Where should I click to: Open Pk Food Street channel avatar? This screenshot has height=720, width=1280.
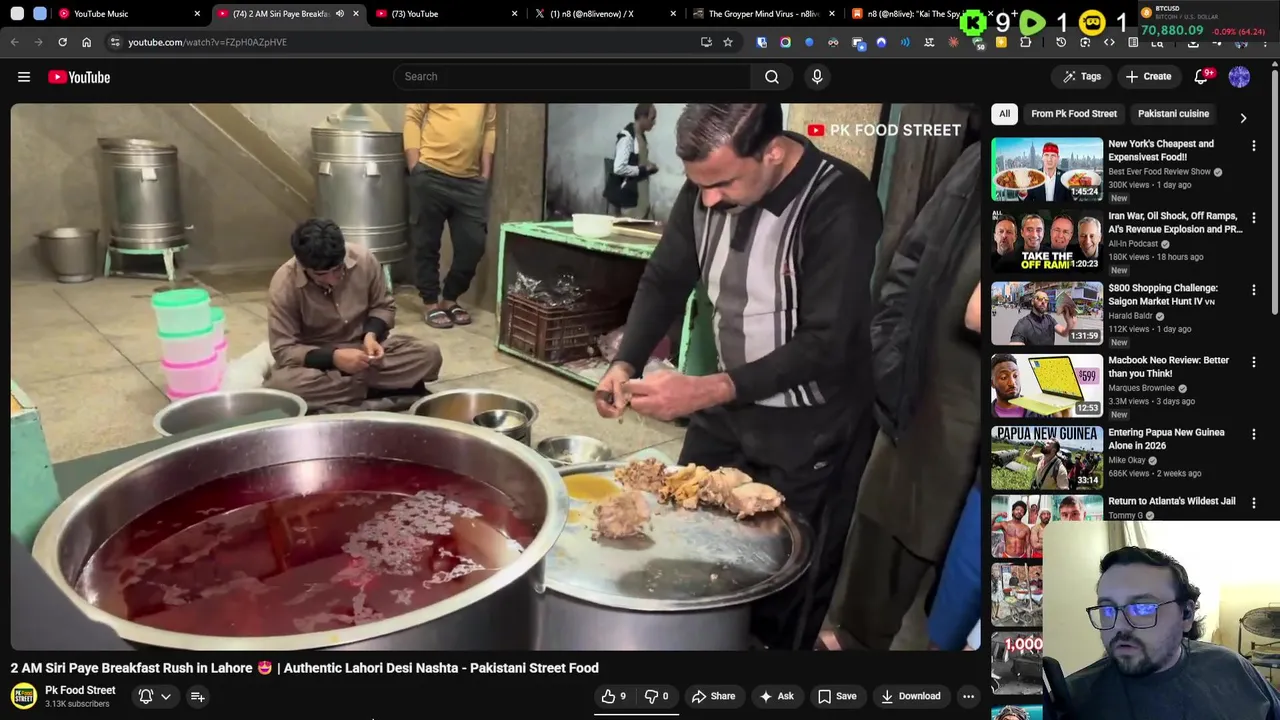[x=24, y=696]
